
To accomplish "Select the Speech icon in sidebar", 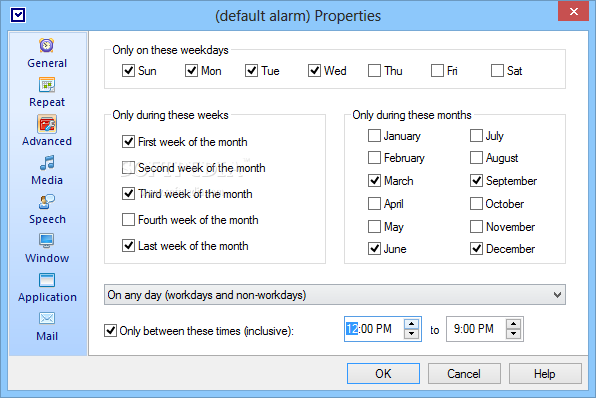I will click(x=47, y=202).
